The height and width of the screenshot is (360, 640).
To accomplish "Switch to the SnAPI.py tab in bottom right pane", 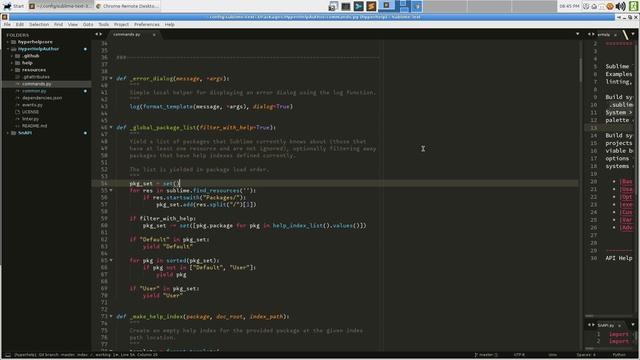I will tap(606, 325).
